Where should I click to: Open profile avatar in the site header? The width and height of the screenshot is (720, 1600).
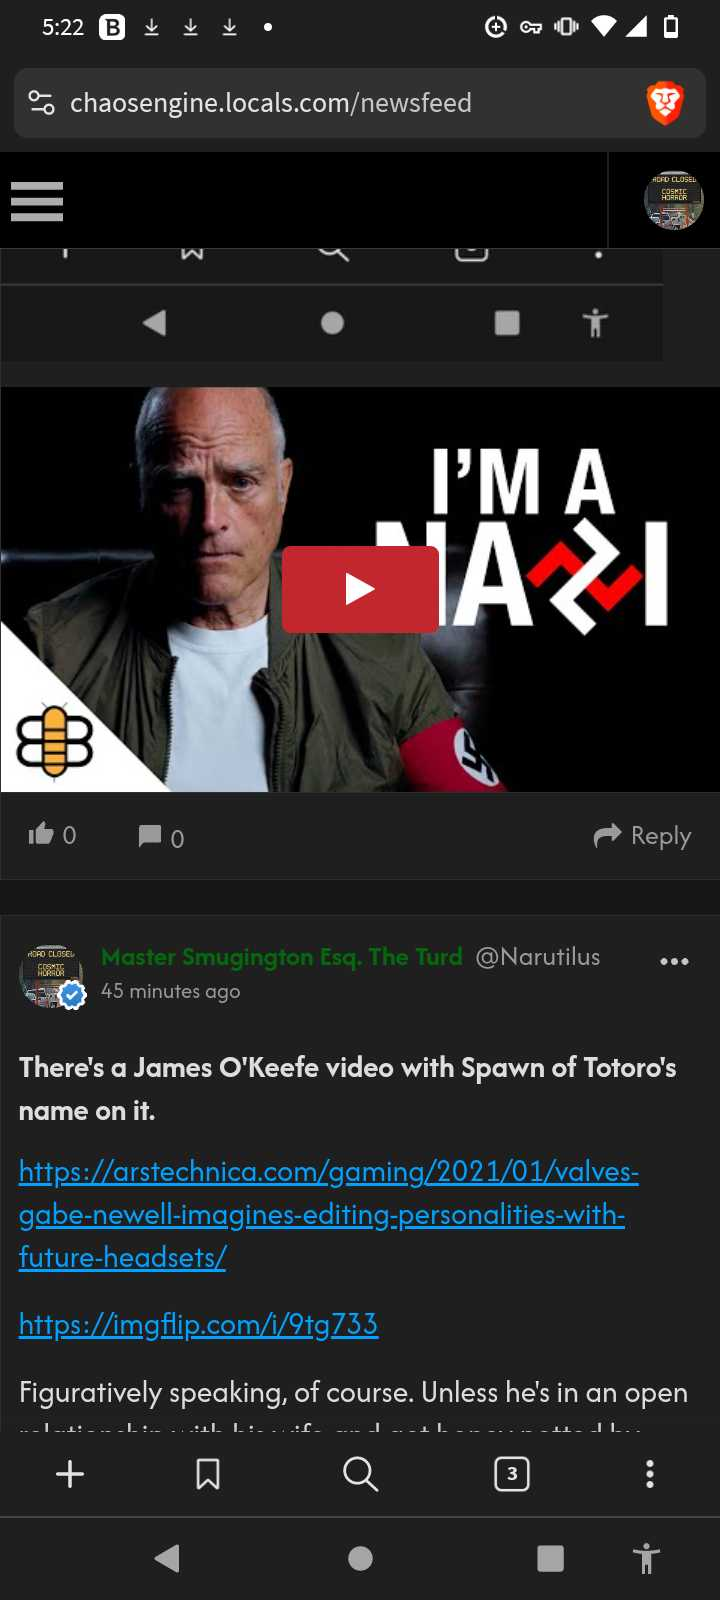tap(673, 200)
